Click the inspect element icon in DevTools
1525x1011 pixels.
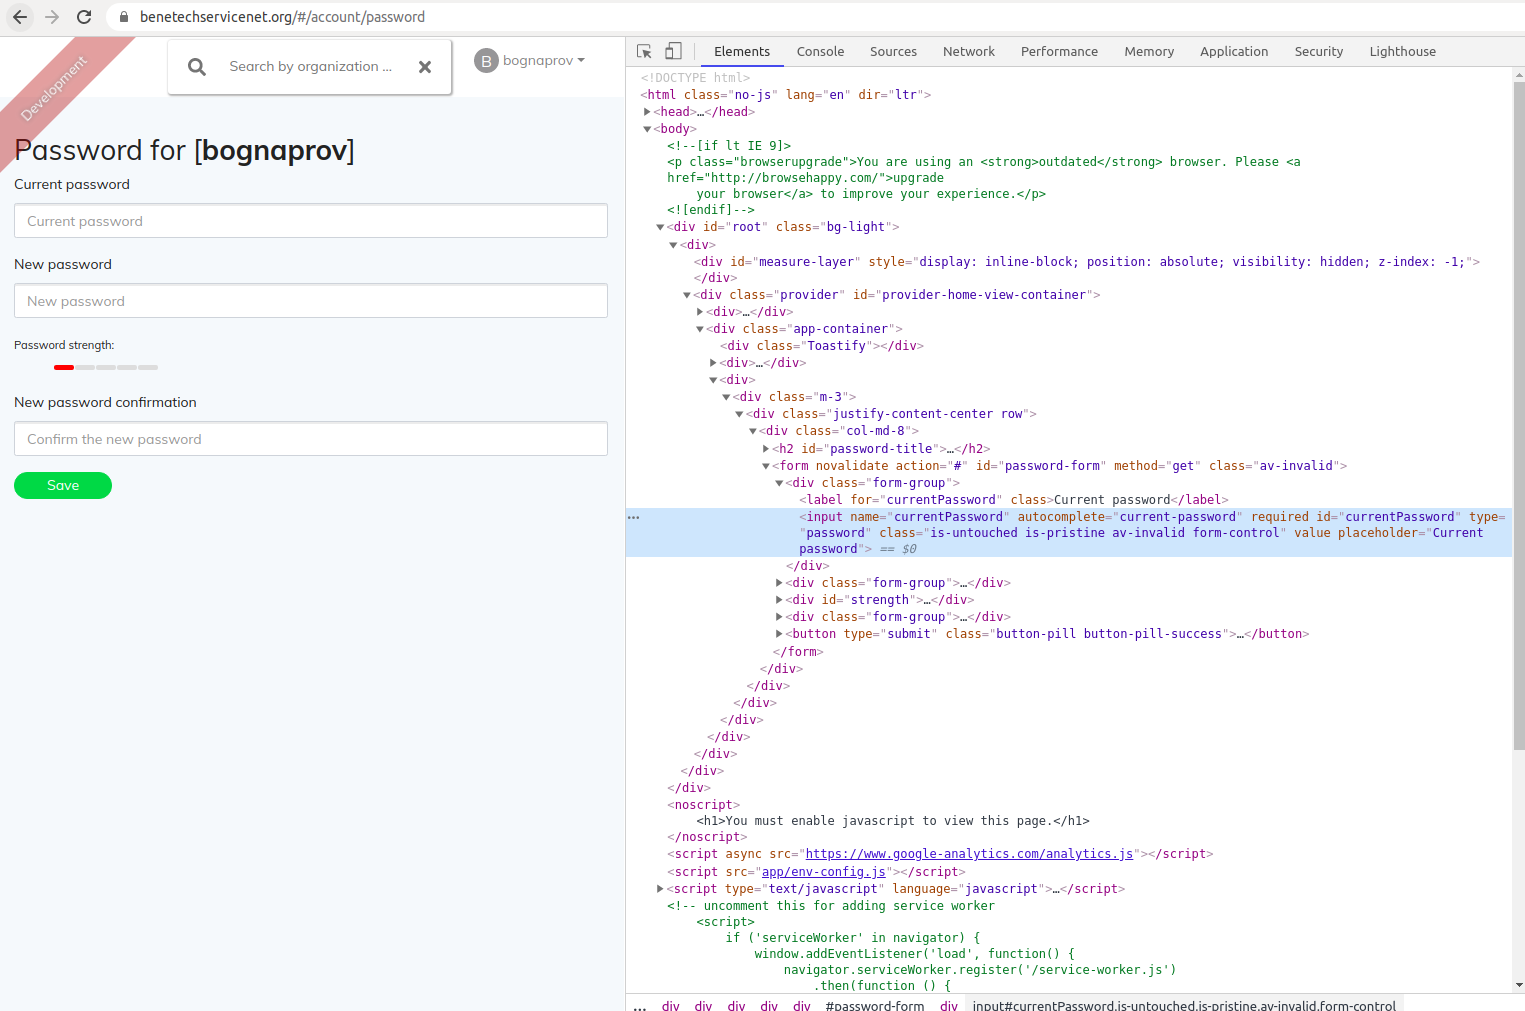[643, 50]
